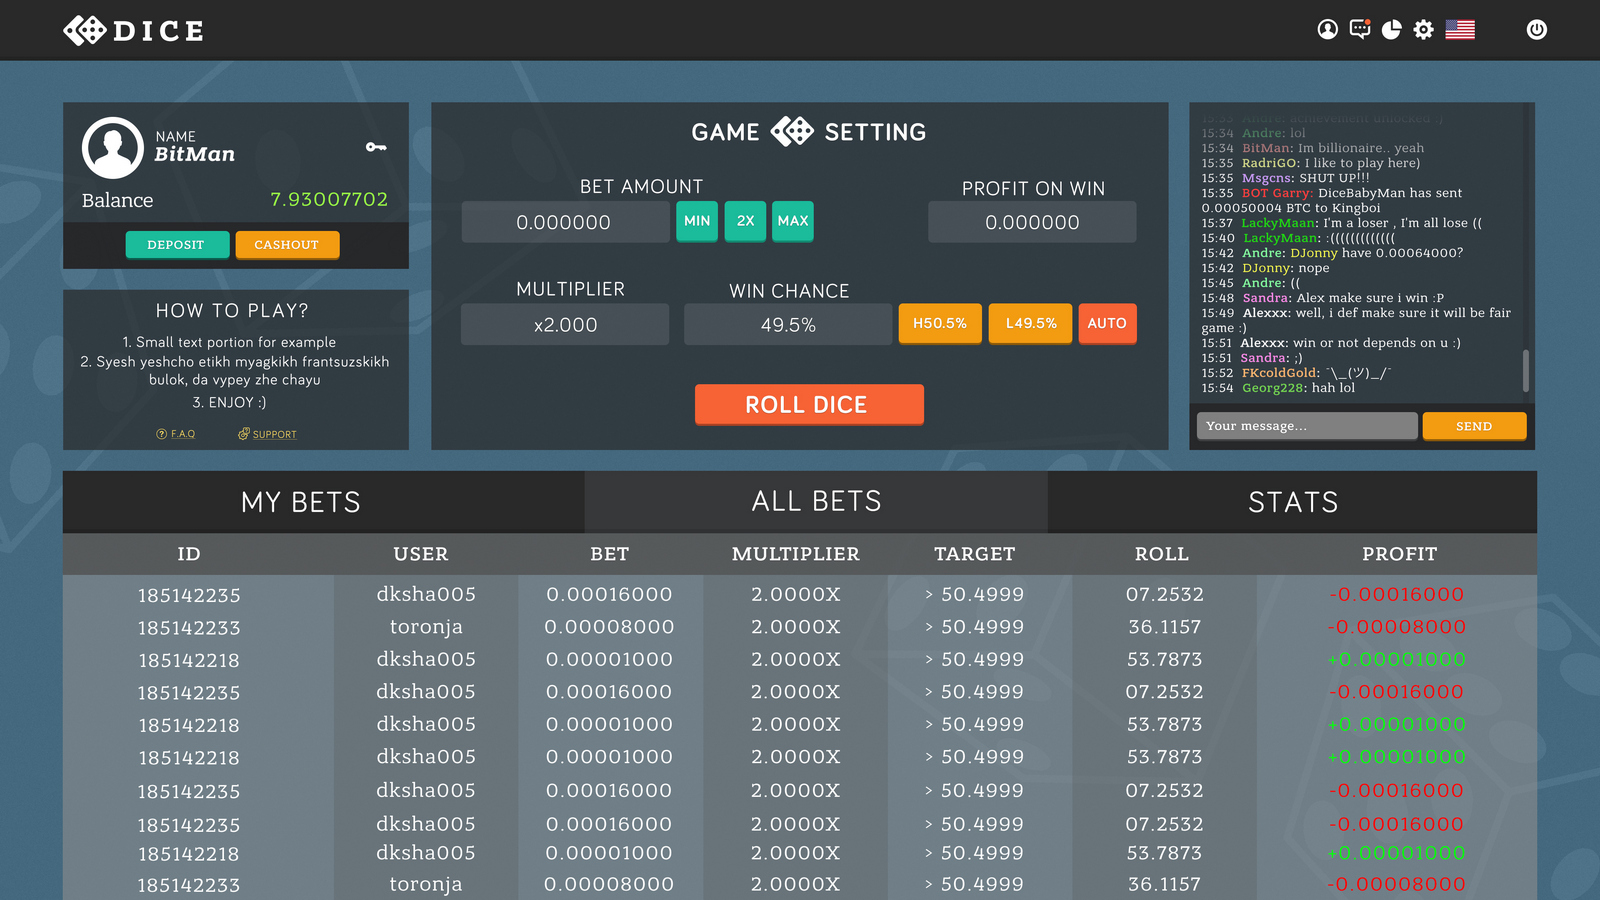Select the L49.5% low roll option
The height and width of the screenshot is (900, 1600).
1031,324
